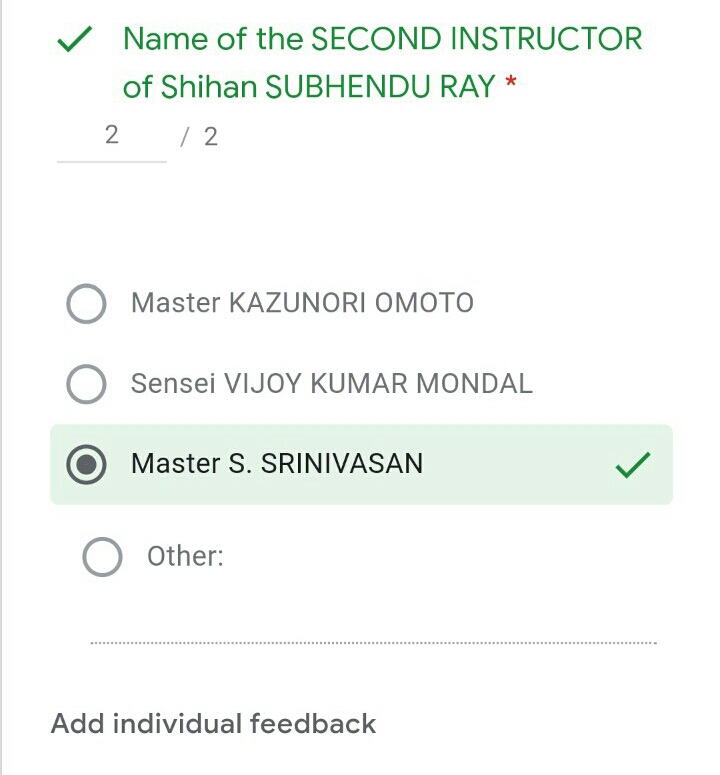Click the score input field showing 2

click(111, 136)
